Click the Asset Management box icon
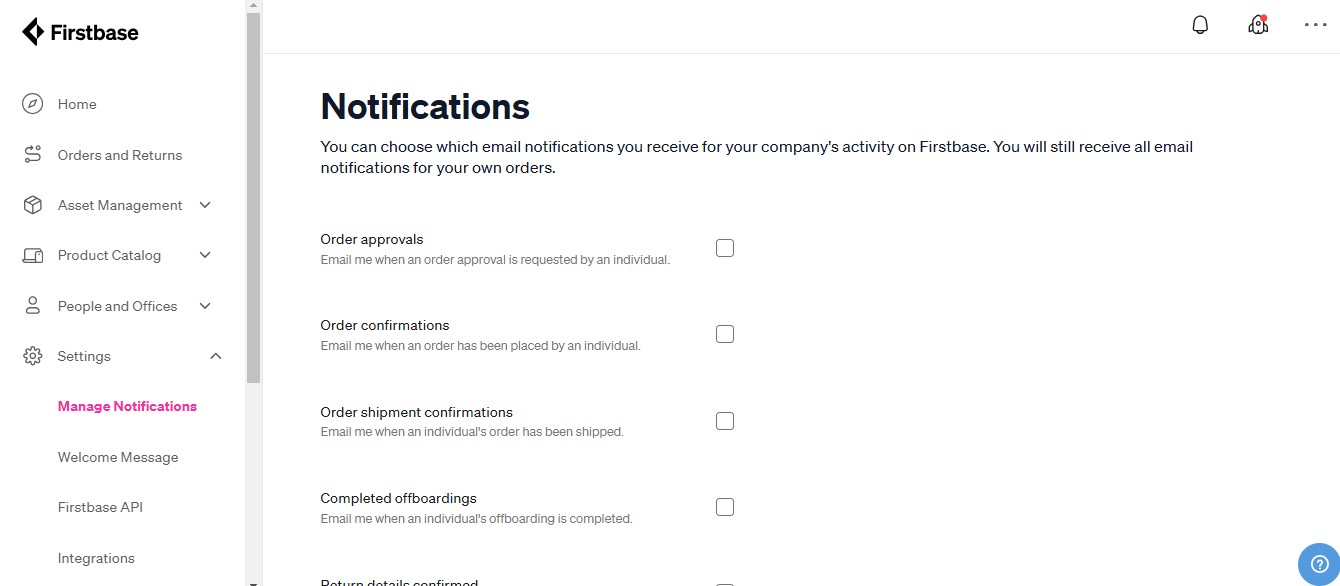The height and width of the screenshot is (586, 1340). (33, 205)
